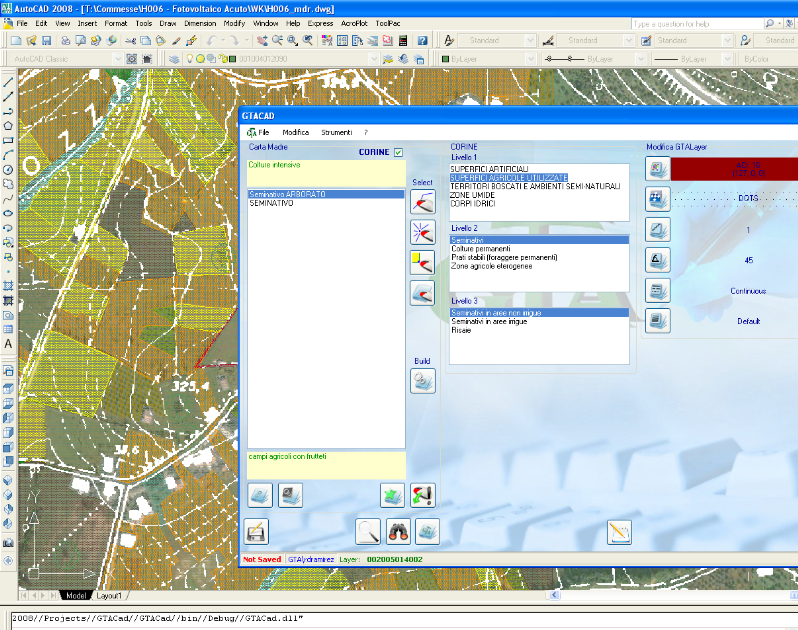Image resolution: width=798 pixels, height=630 pixels.
Task: Click the hatch pattern button beside DOTS
Action: coord(658,199)
